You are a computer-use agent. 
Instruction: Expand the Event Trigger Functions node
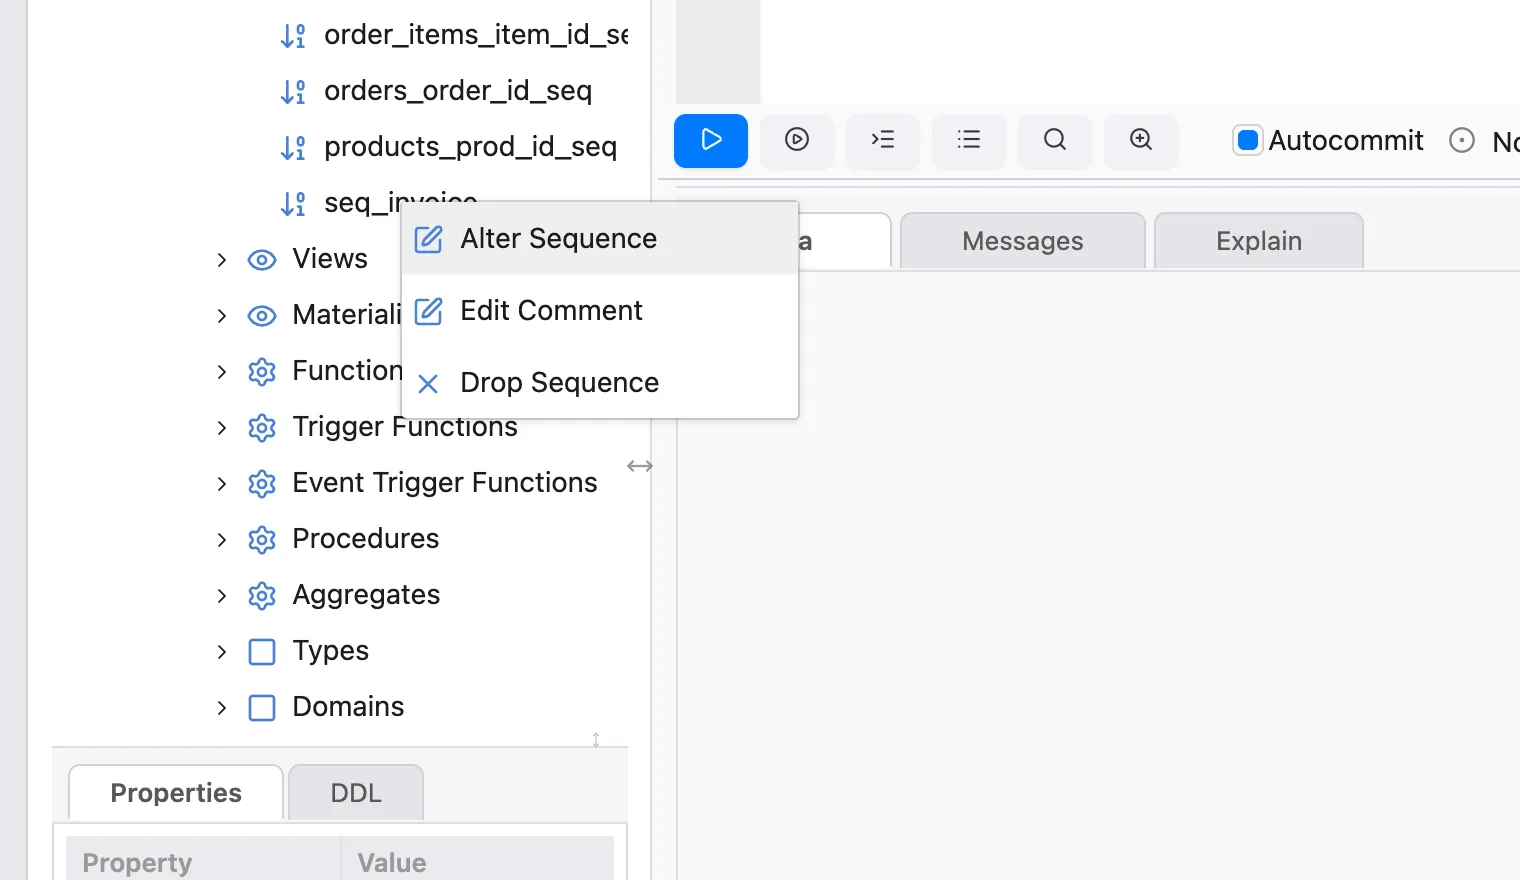click(x=222, y=484)
